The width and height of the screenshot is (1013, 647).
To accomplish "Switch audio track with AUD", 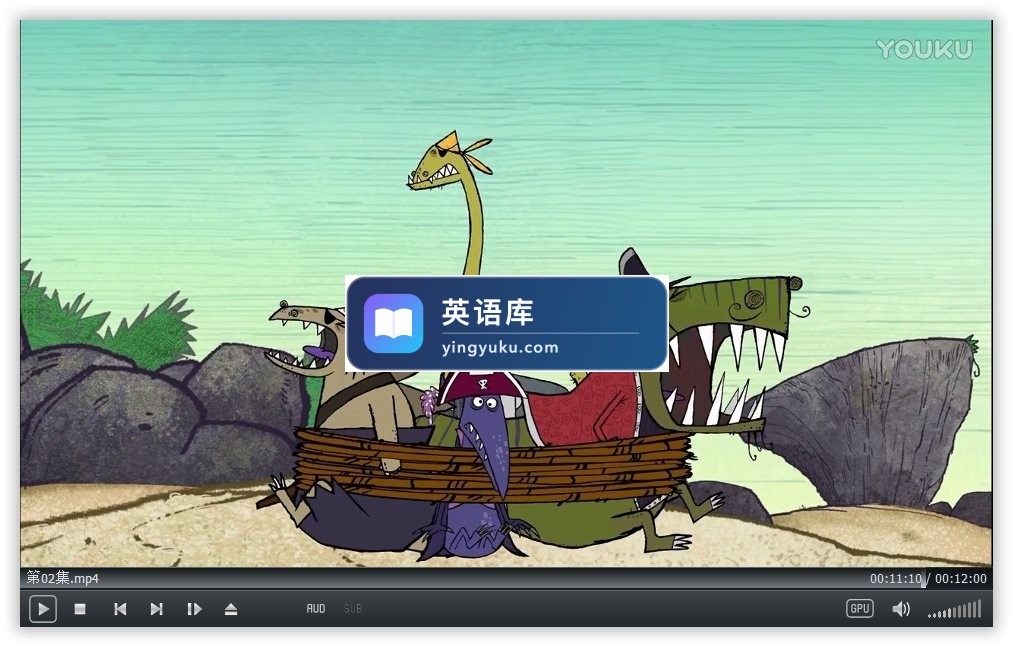I will pyautogui.click(x=316, y=608).
